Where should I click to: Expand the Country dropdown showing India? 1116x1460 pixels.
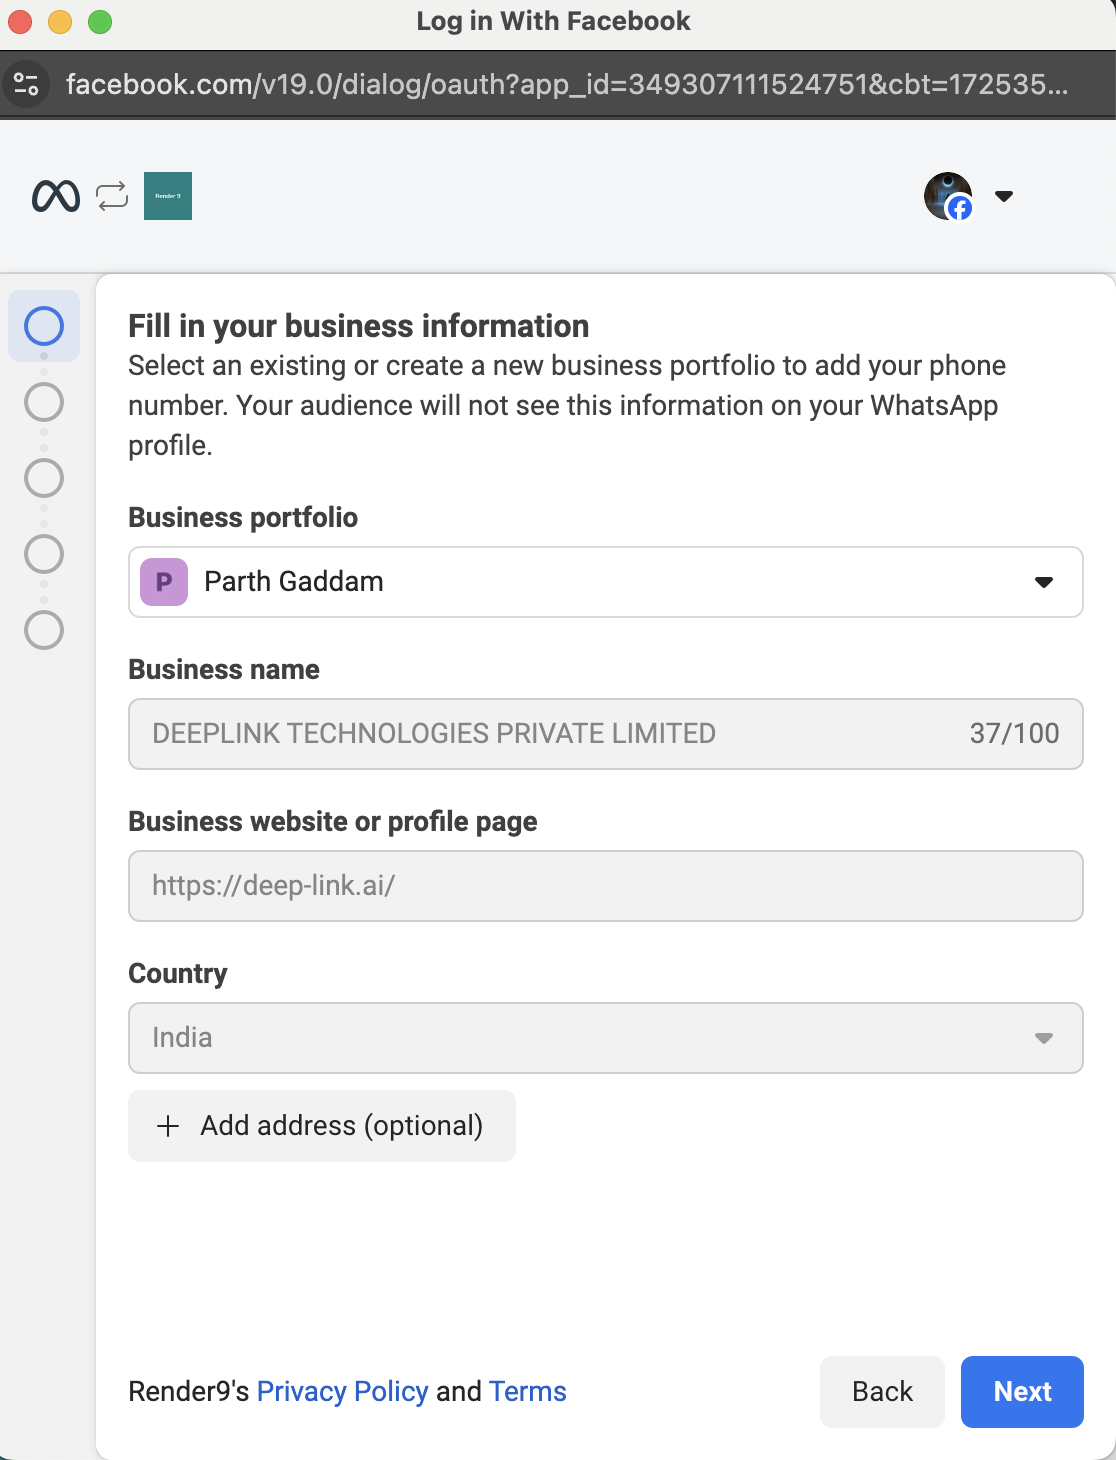(605, 1038)
